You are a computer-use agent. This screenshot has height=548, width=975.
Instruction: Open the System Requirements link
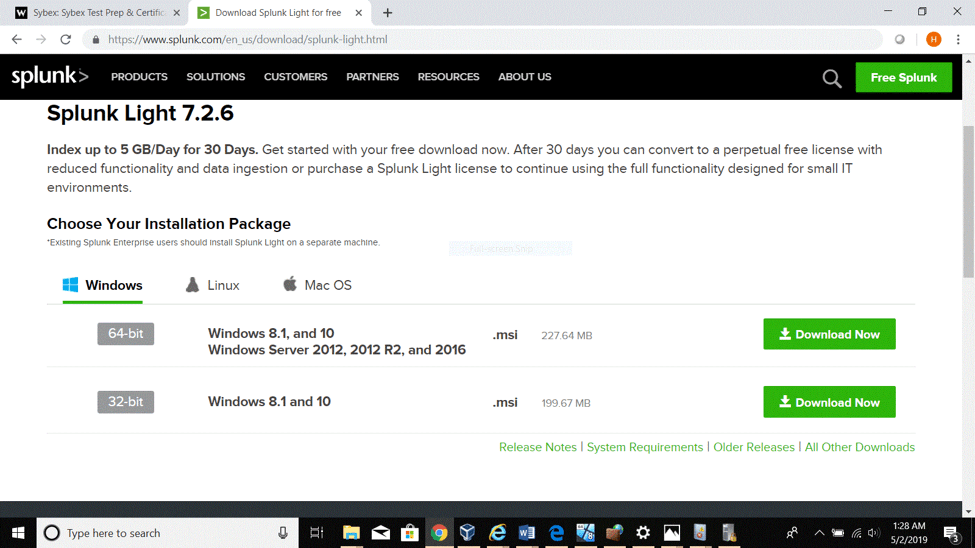tap(645, 447)
